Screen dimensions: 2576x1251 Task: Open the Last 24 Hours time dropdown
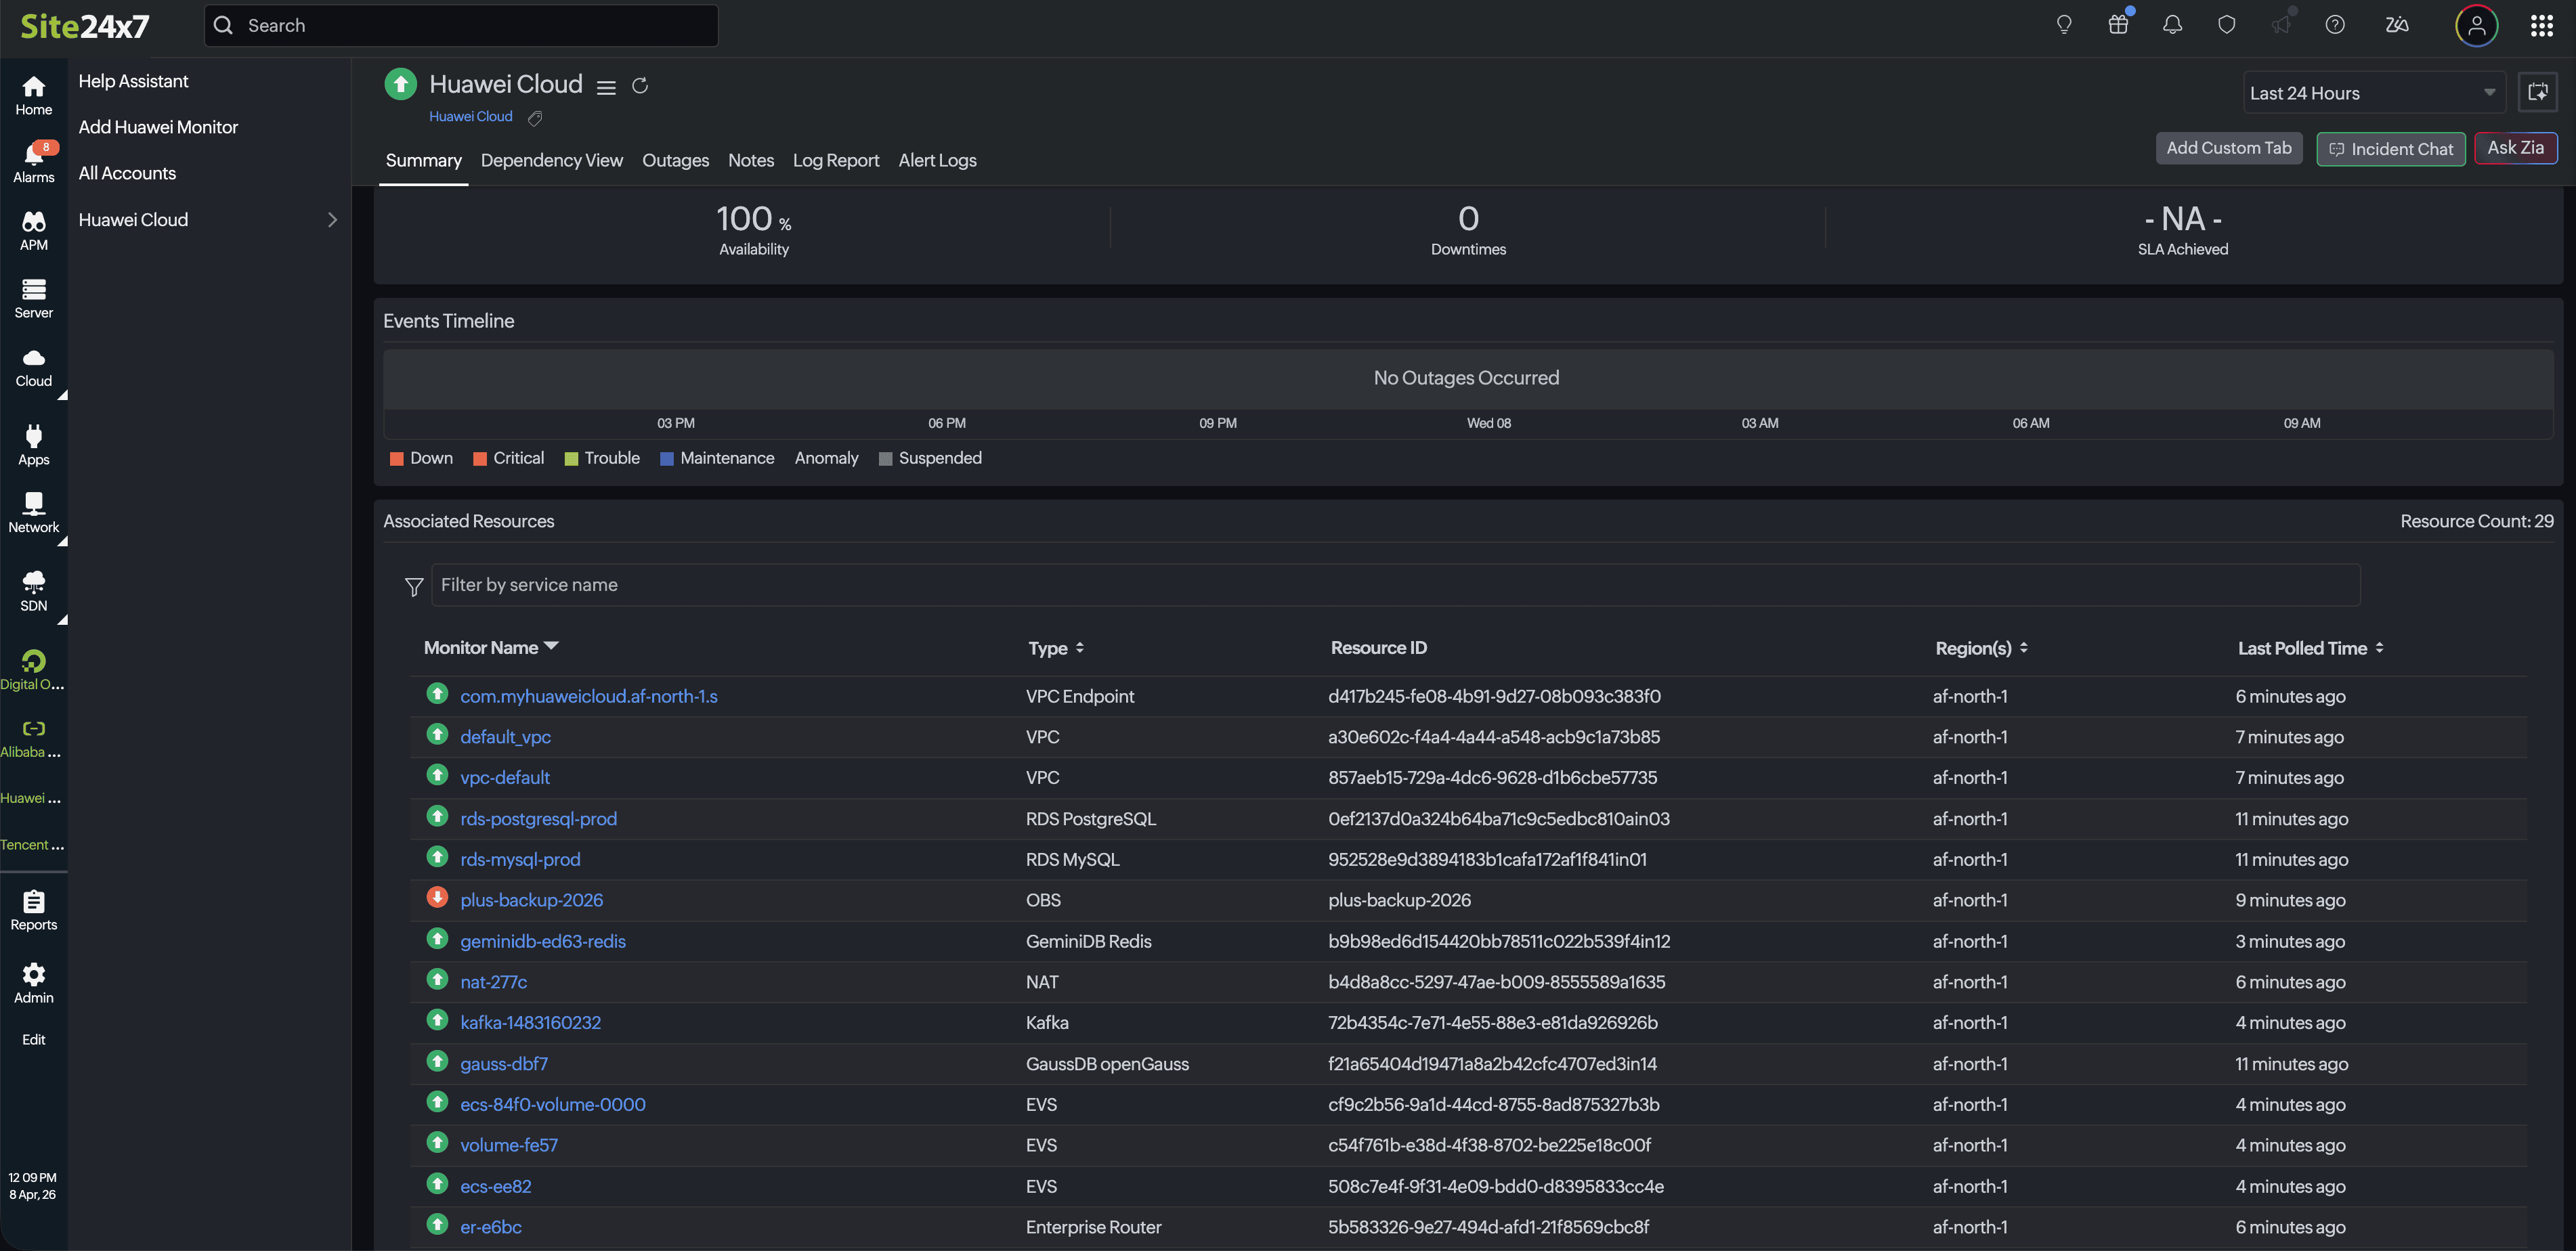[2372, 93]
